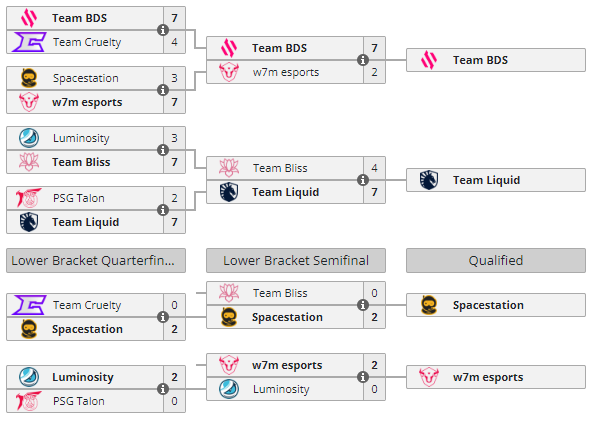Image resolution: width=590 pixels, height=423 pixels.
Task: Select the Lower Bracket Semifinal header
Action: [x=296, y=260]
